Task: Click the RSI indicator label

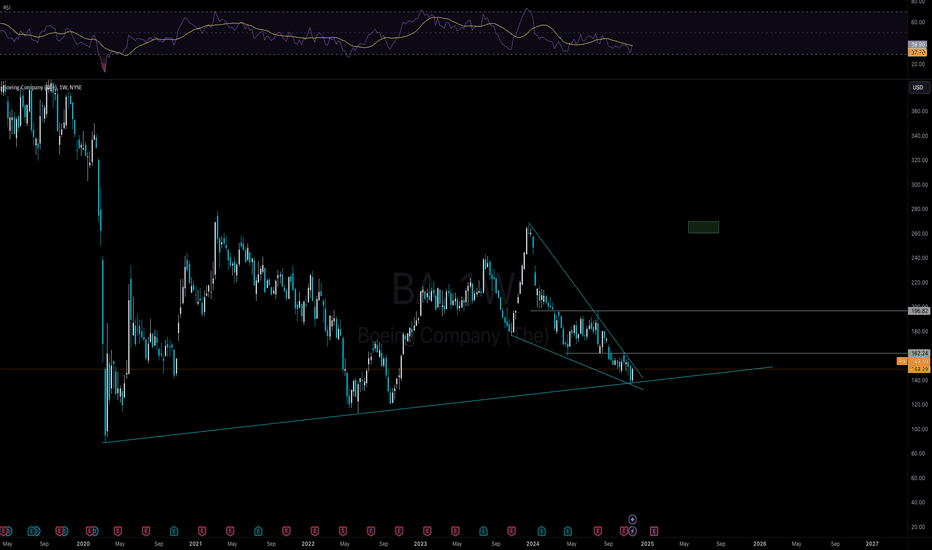Action: click(x=5, y=8)
